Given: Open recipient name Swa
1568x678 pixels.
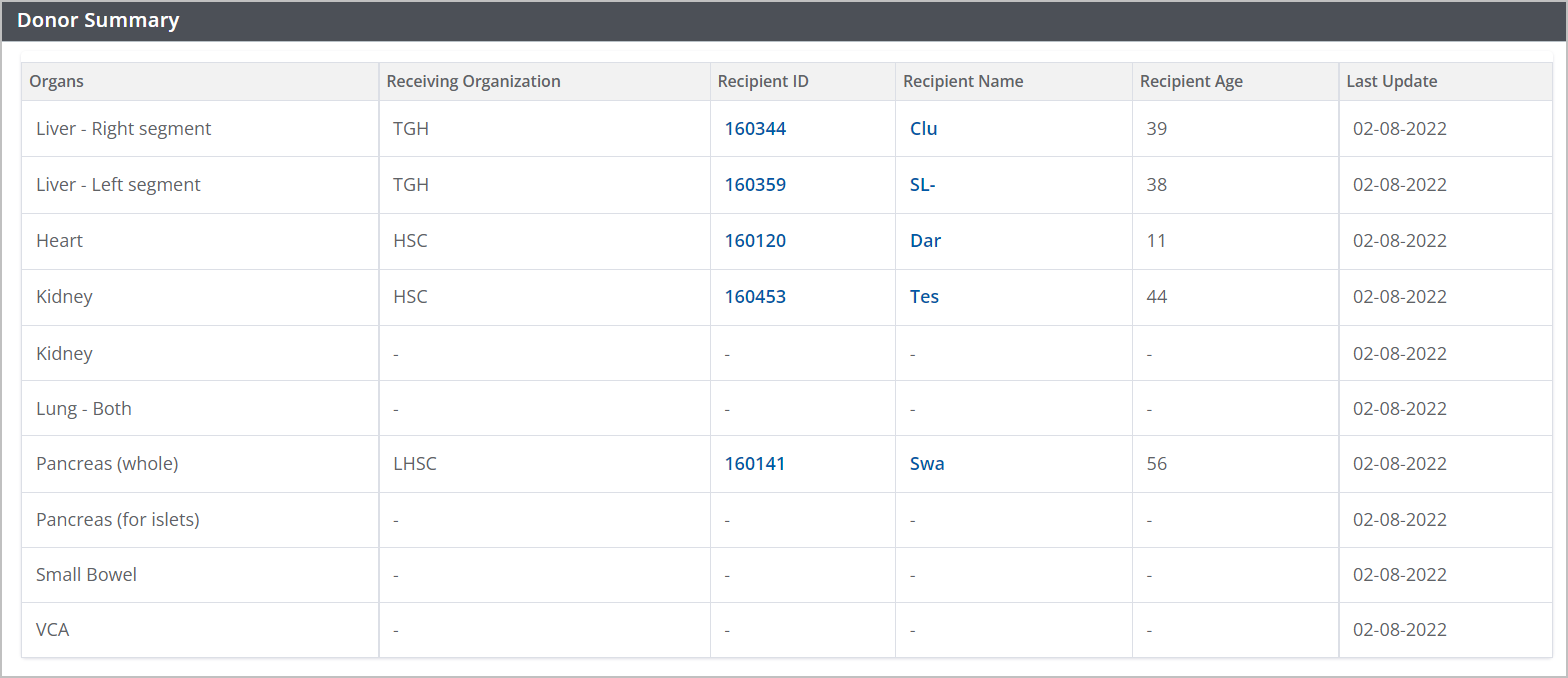Looking at the screenshot, I should point(927,464).
